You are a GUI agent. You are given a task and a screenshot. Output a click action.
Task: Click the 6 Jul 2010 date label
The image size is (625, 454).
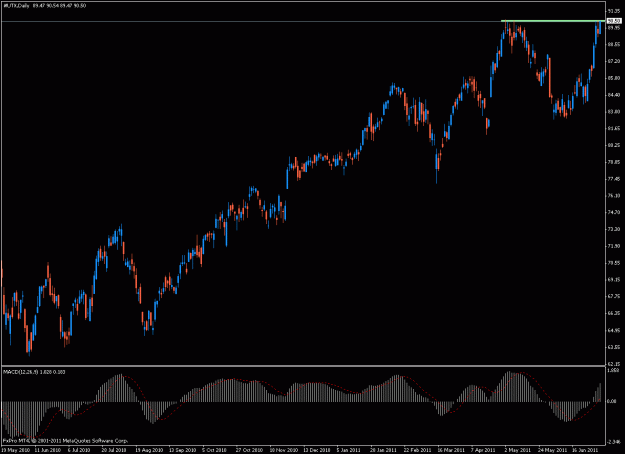tap(79, 450)
